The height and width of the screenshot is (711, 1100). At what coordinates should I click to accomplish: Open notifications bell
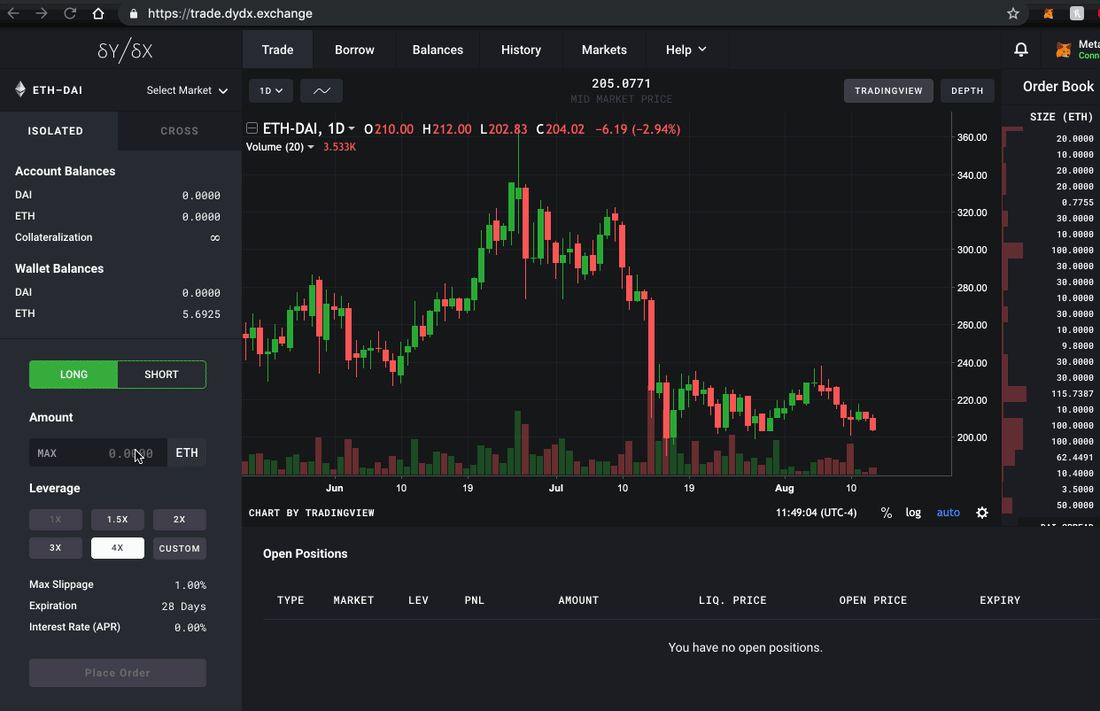(x=1021, y=49)
